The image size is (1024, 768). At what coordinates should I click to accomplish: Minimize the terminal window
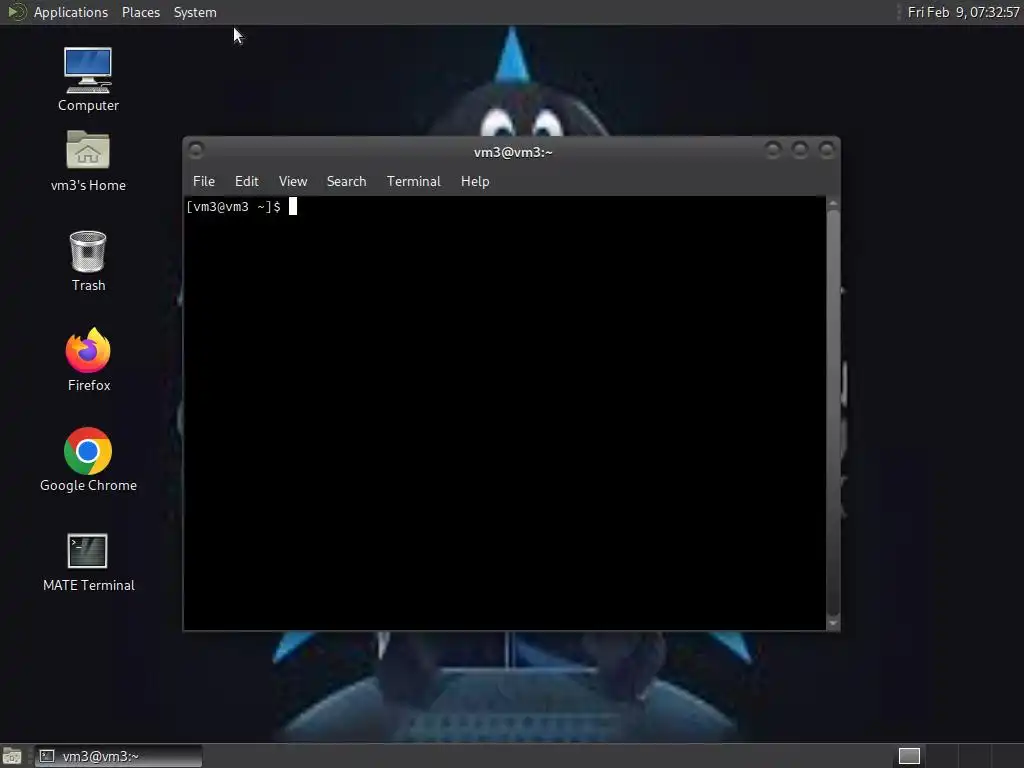click(773, 150)
